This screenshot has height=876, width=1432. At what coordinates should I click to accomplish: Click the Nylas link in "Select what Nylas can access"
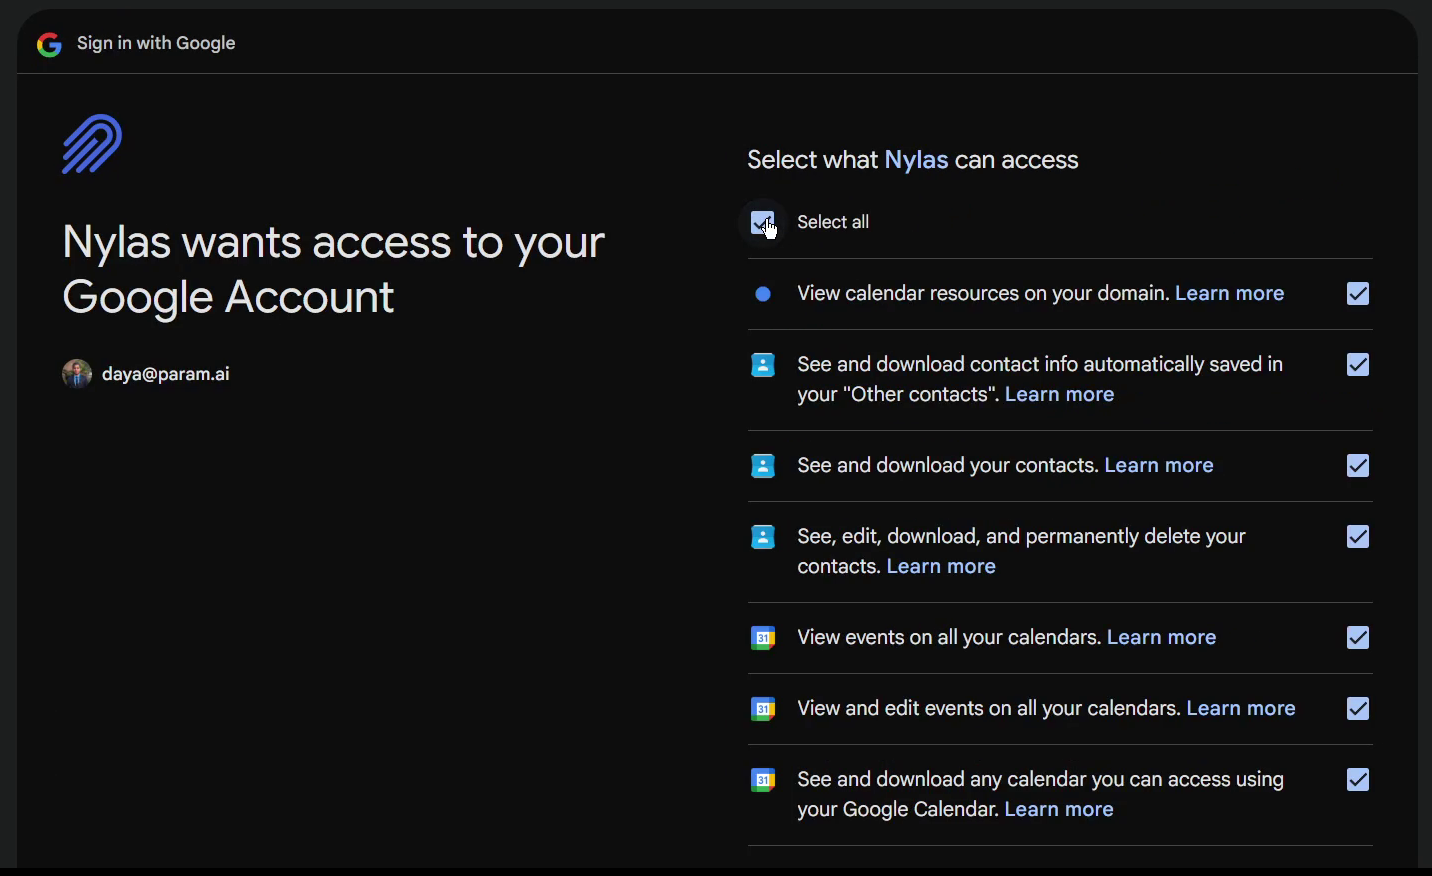(916, 161)
